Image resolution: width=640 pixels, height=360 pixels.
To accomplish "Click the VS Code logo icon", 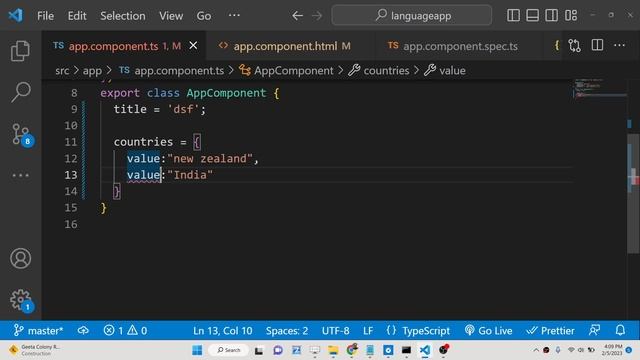I will coord(16,16).
